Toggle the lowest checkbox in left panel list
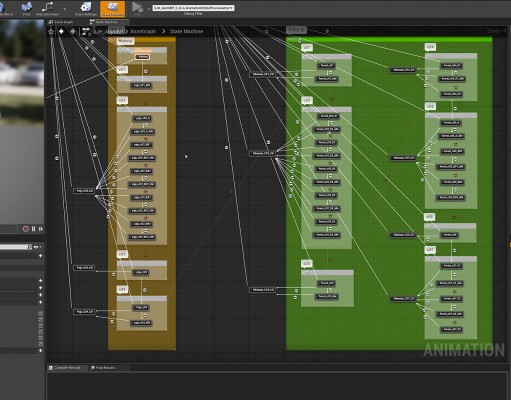This screenshot has width=511, height=400. 40,343
